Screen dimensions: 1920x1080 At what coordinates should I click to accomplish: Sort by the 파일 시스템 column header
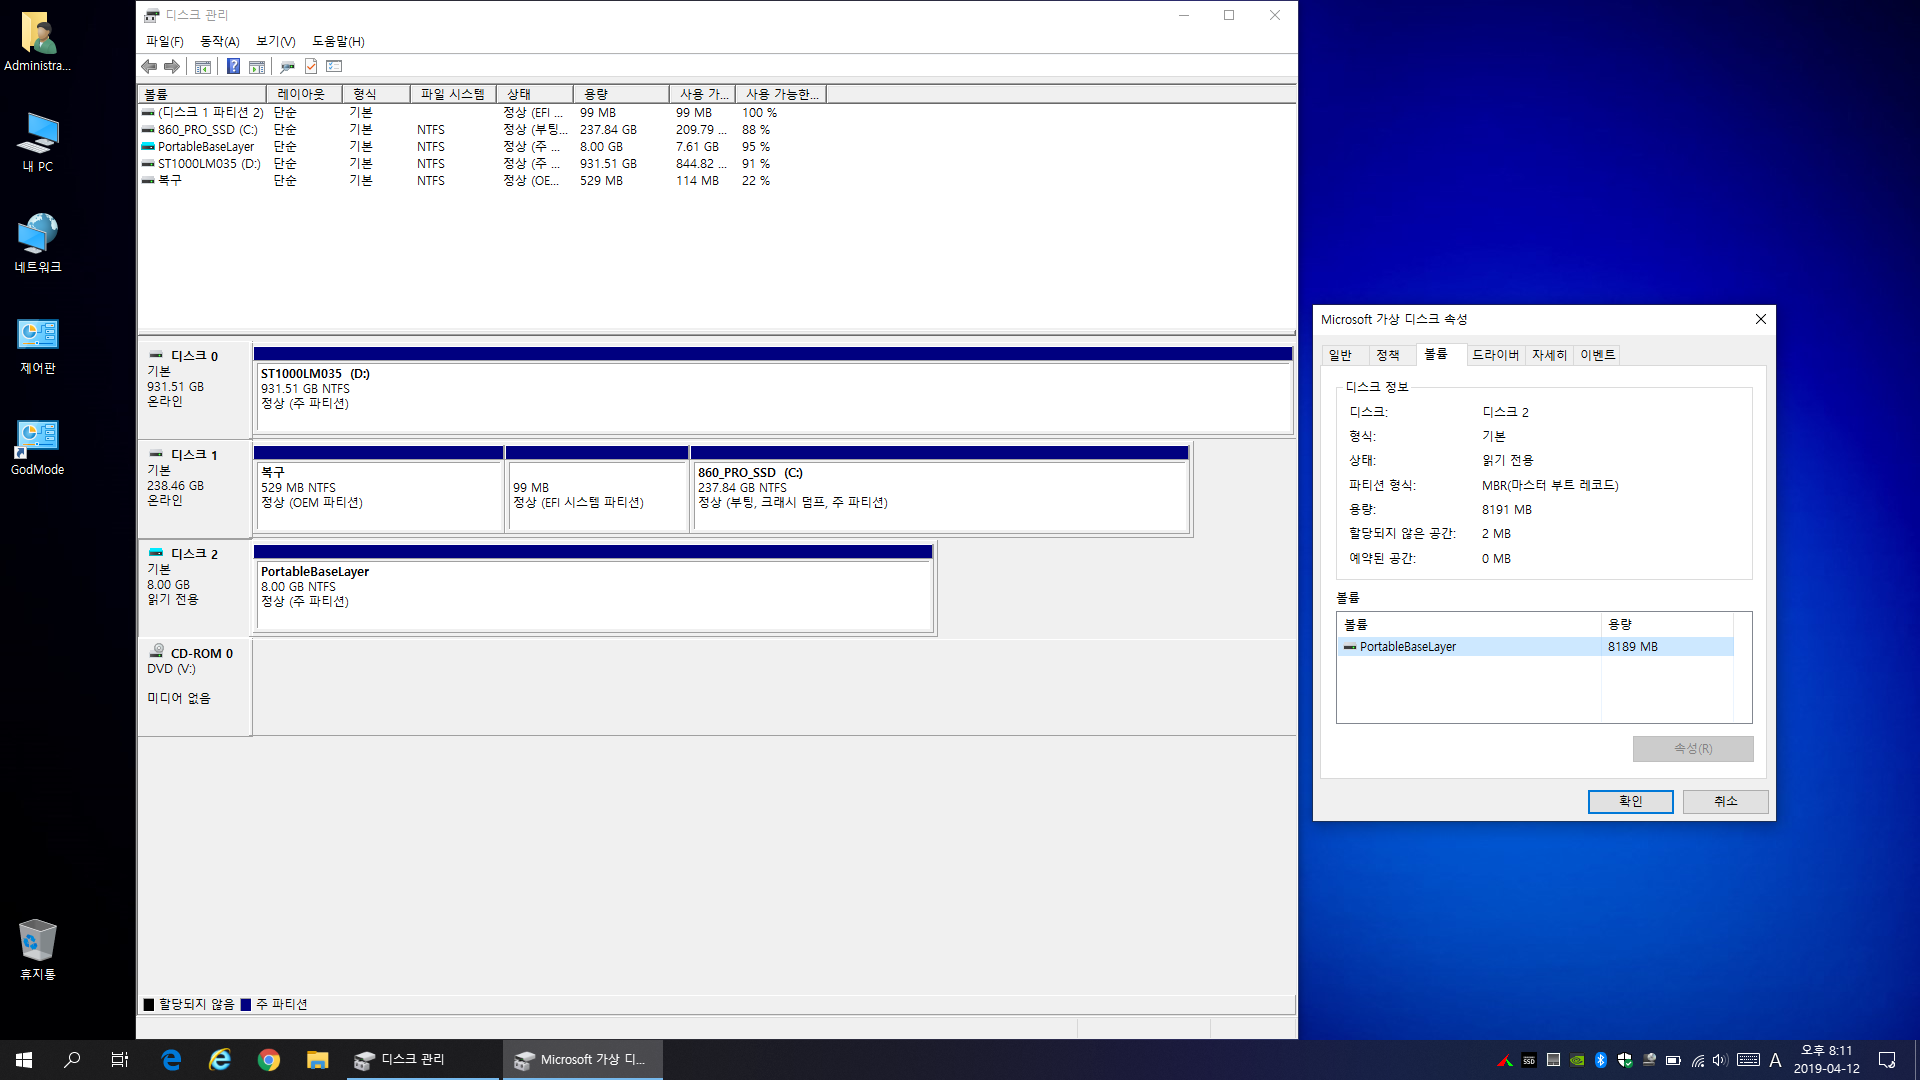coord(453,94)
